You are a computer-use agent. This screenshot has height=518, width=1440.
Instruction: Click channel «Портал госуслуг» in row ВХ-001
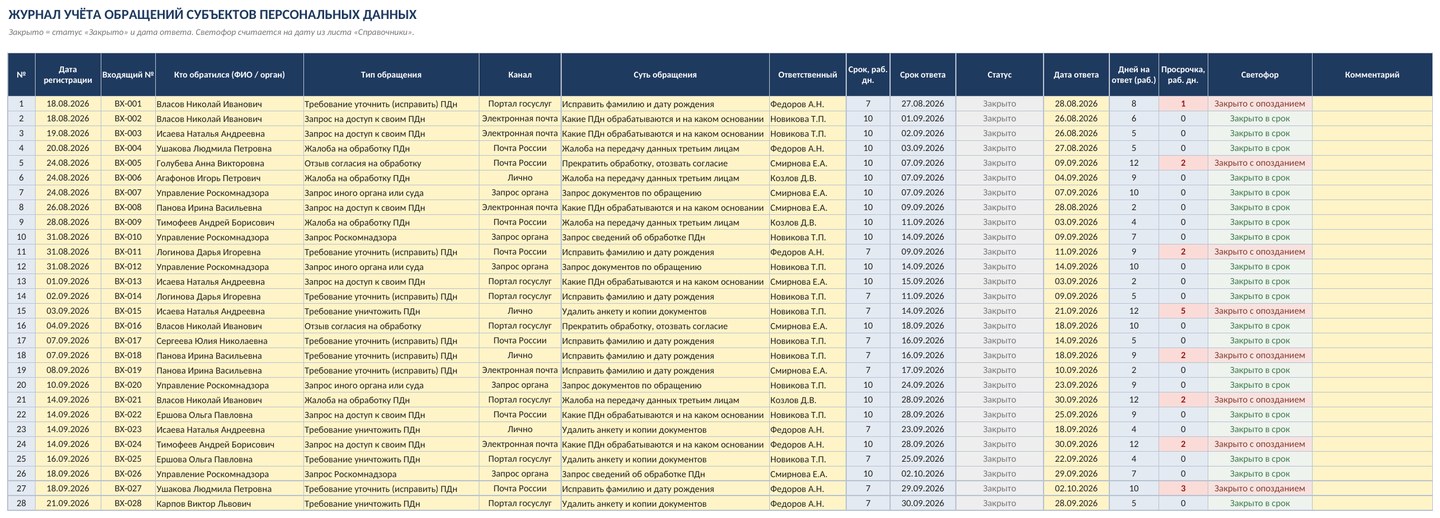tap(520, 104)
